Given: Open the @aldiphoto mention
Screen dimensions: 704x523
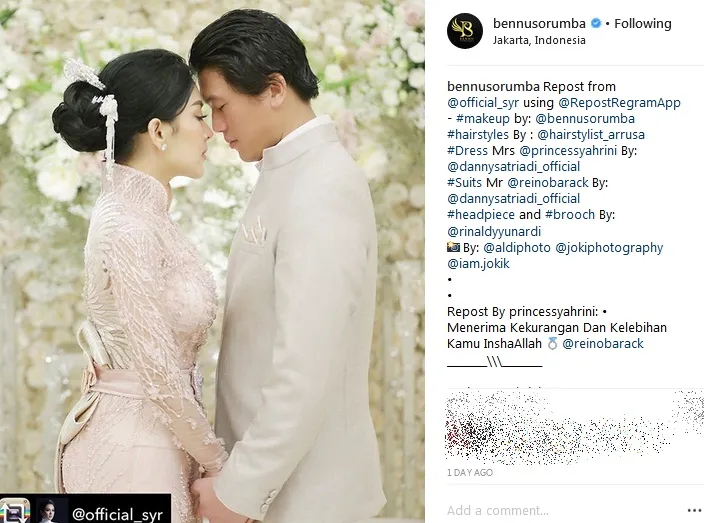Looking at the screenshot, I should 517,248.
